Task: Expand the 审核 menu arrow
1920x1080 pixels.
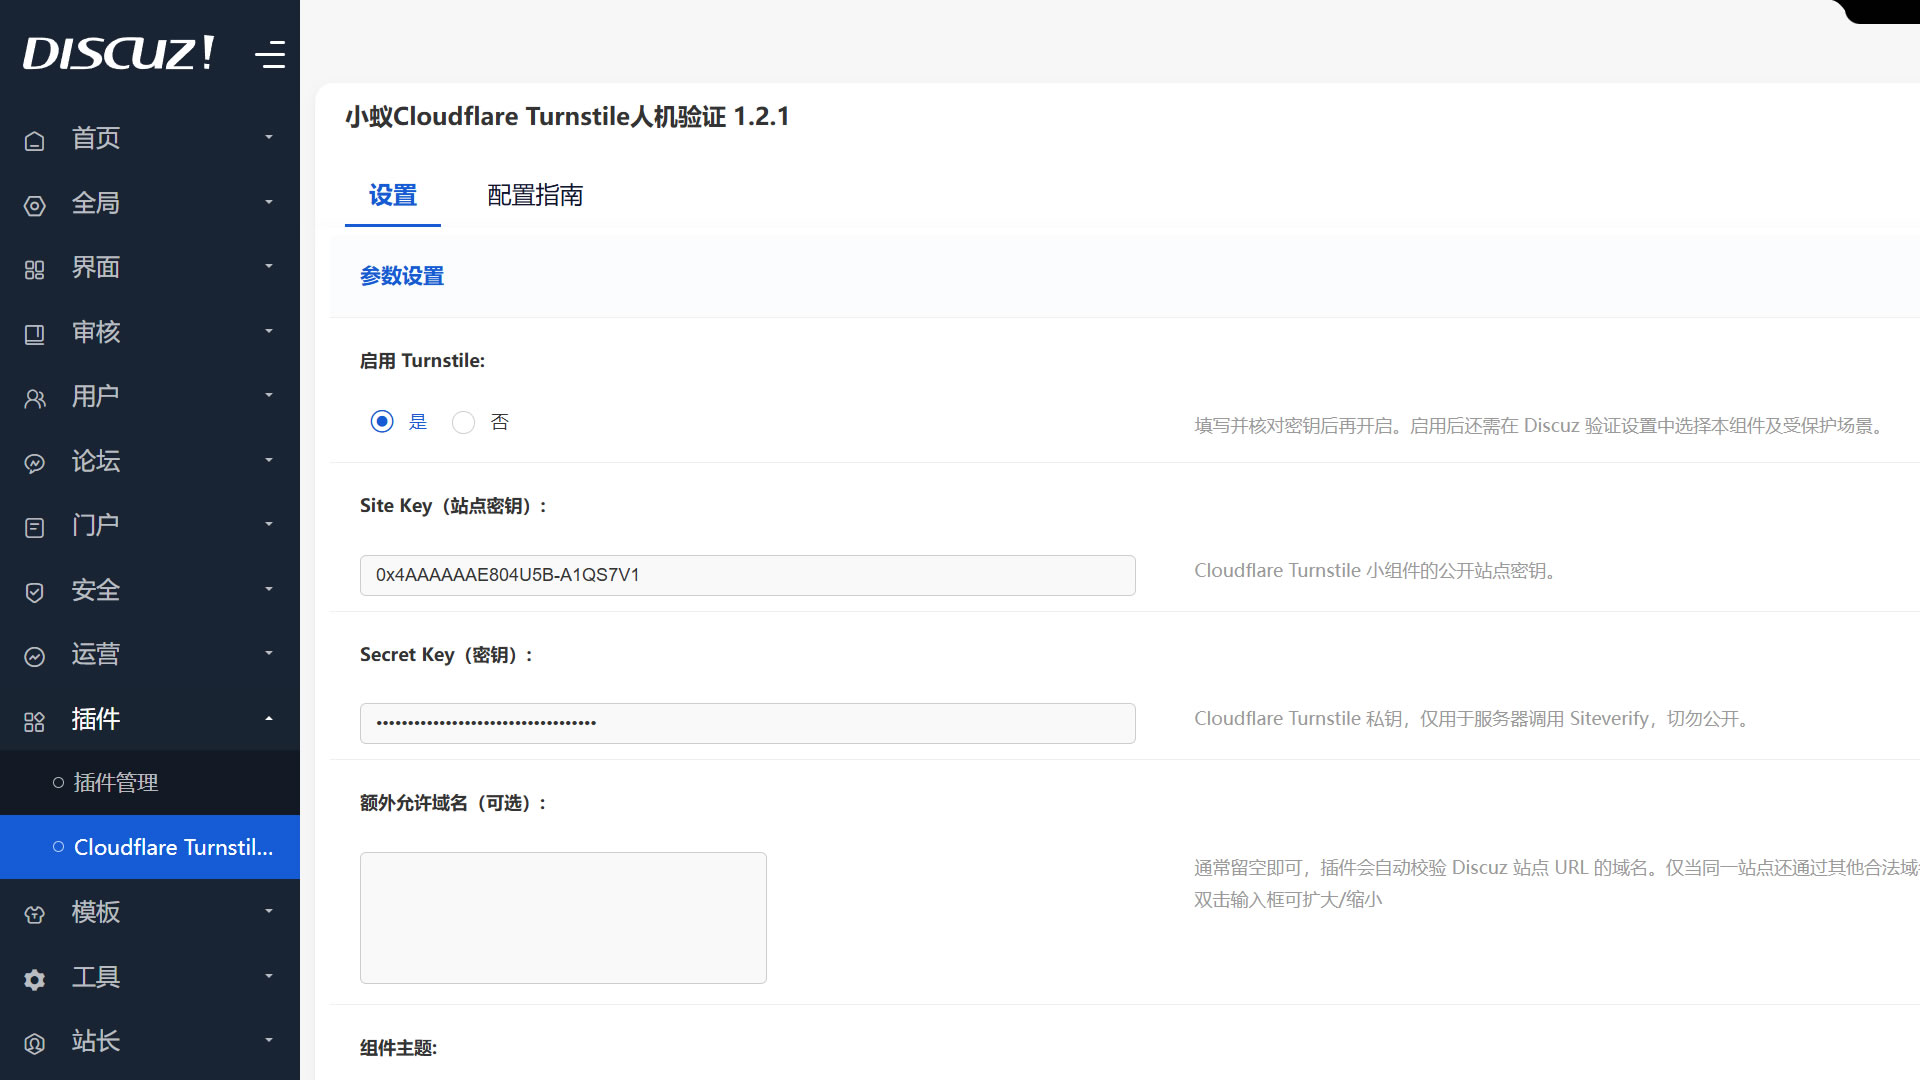Action: (268, 331)
